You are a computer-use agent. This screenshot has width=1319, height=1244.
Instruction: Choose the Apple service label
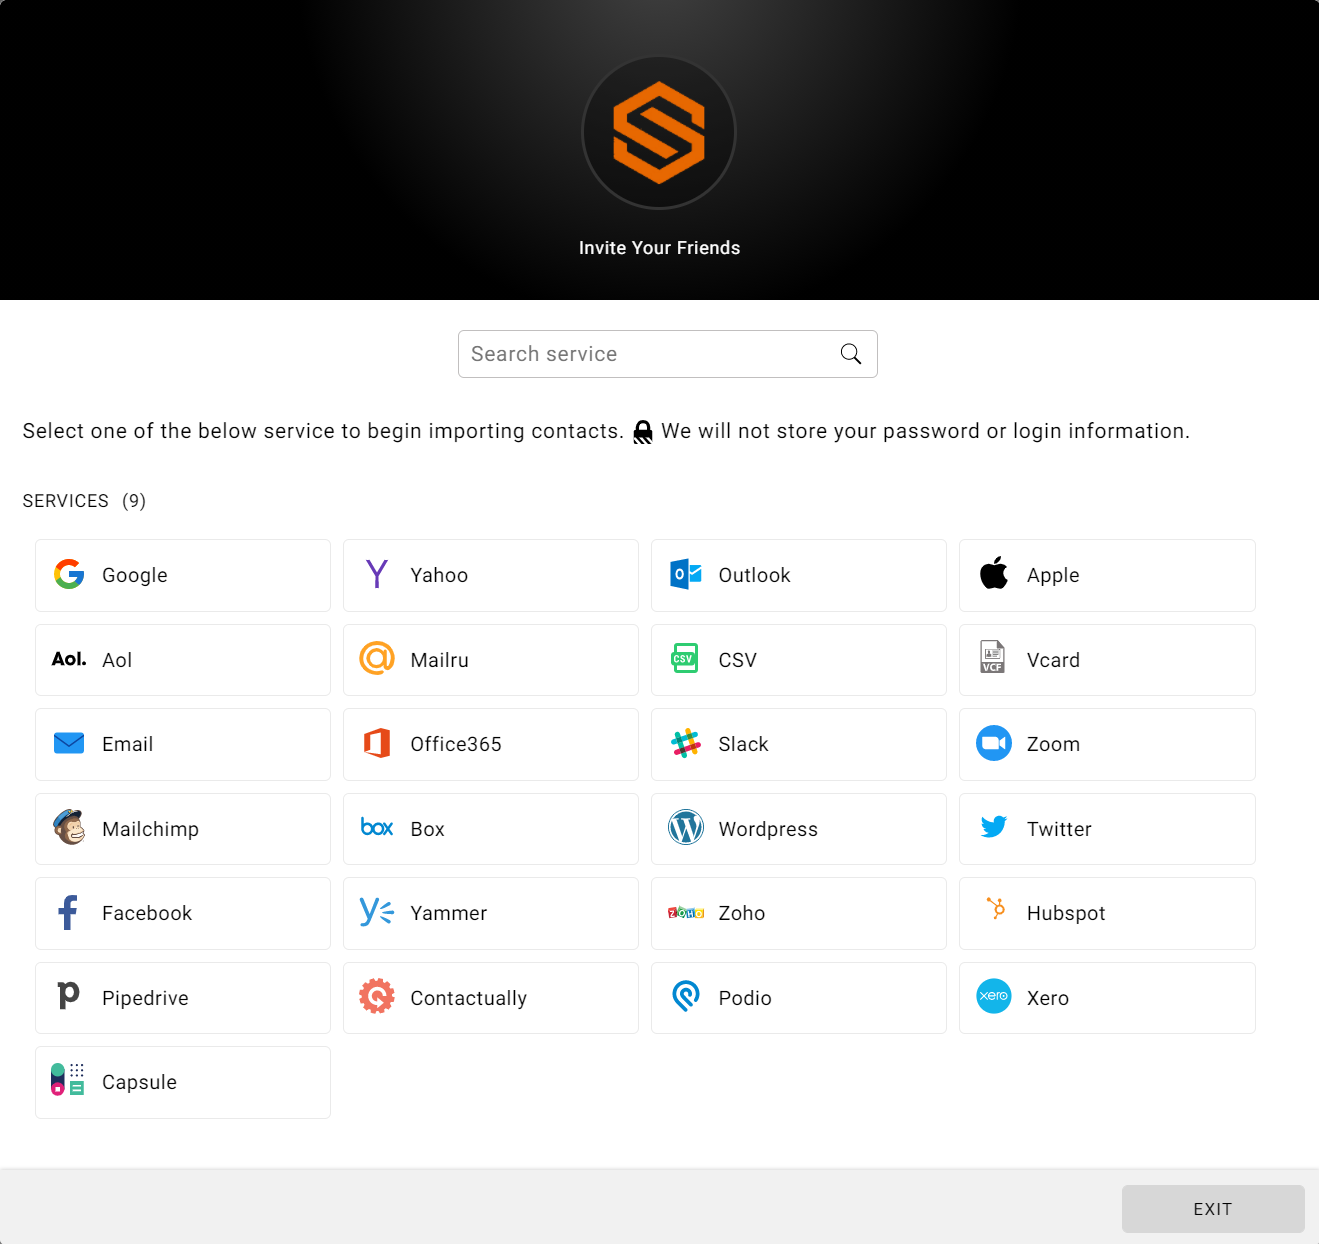pos(1053,575)
